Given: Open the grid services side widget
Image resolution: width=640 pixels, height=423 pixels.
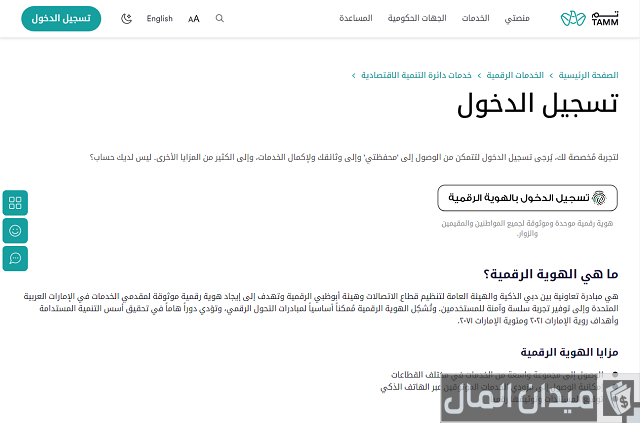Looking at the screenshot, I should coord(15,203).
